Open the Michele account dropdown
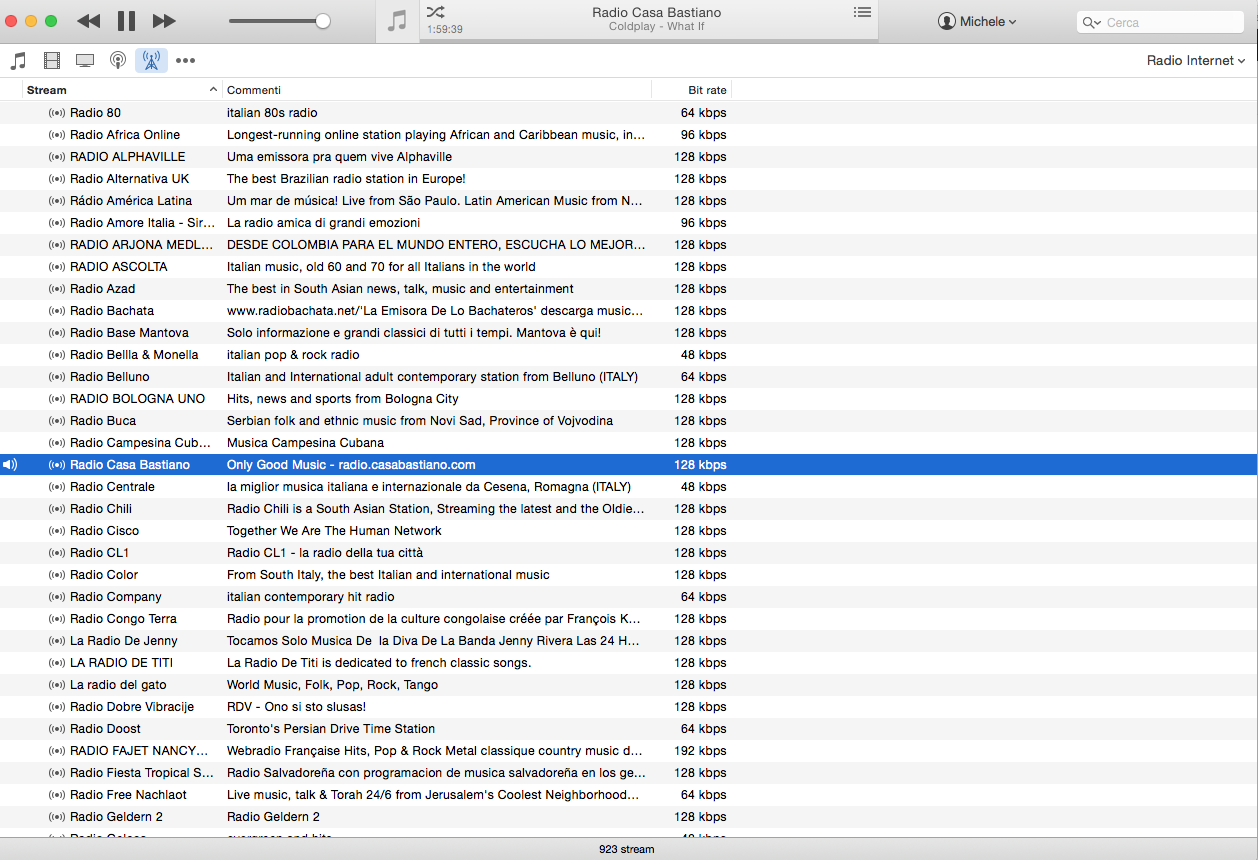Viewport: 1258px width, 860px height. (x=977, y=22)
